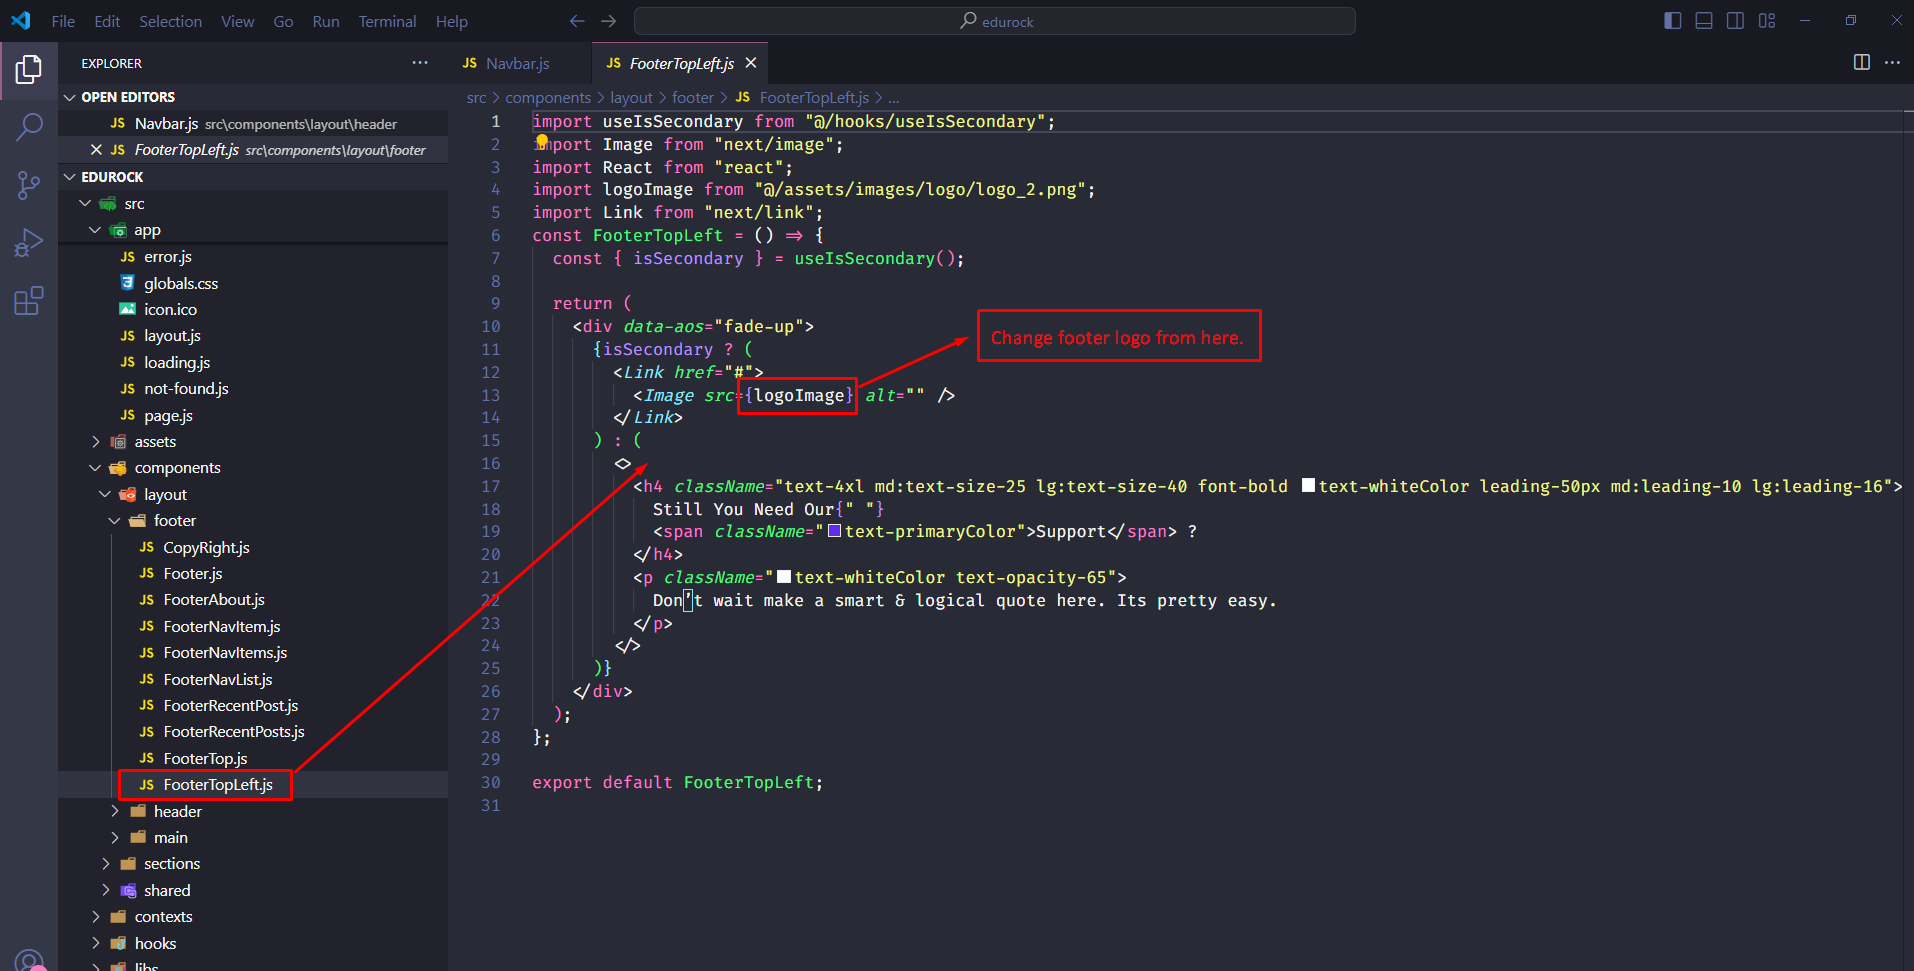
Task: Expand the hooks folder
Action: click(253, 943)
